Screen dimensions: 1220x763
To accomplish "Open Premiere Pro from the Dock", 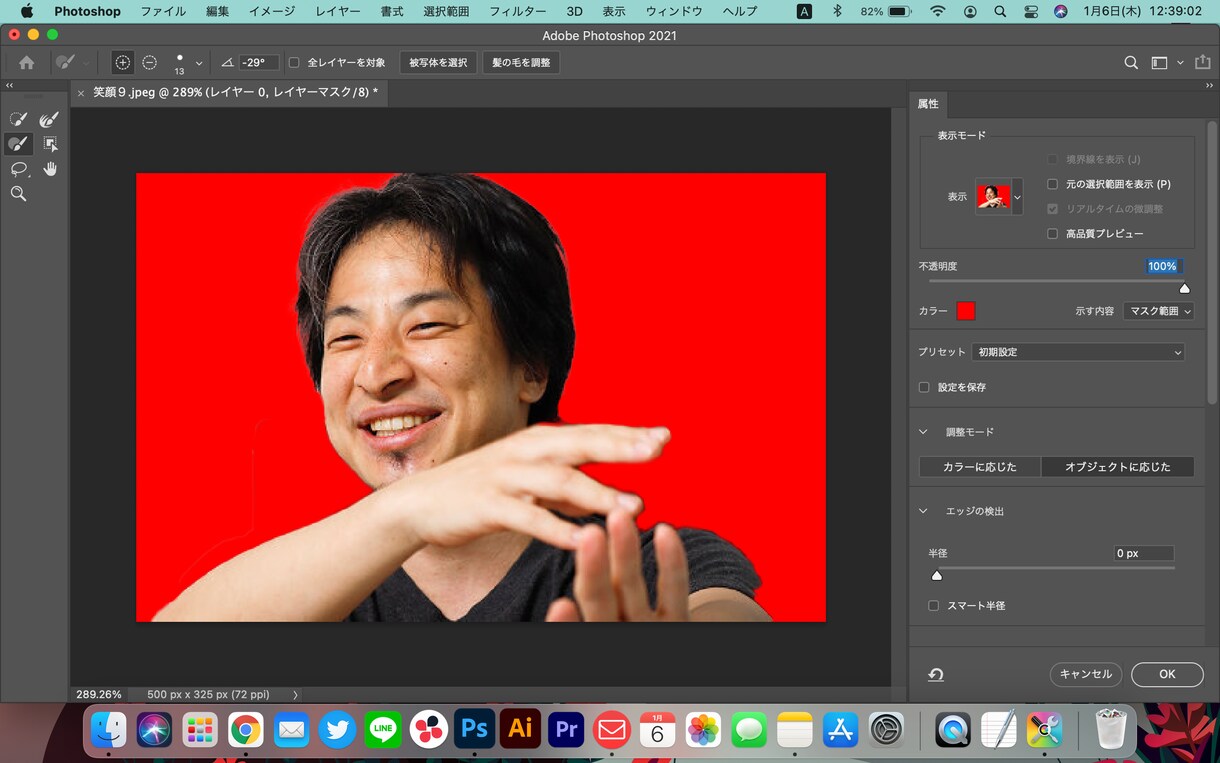I will pos(566,729).
